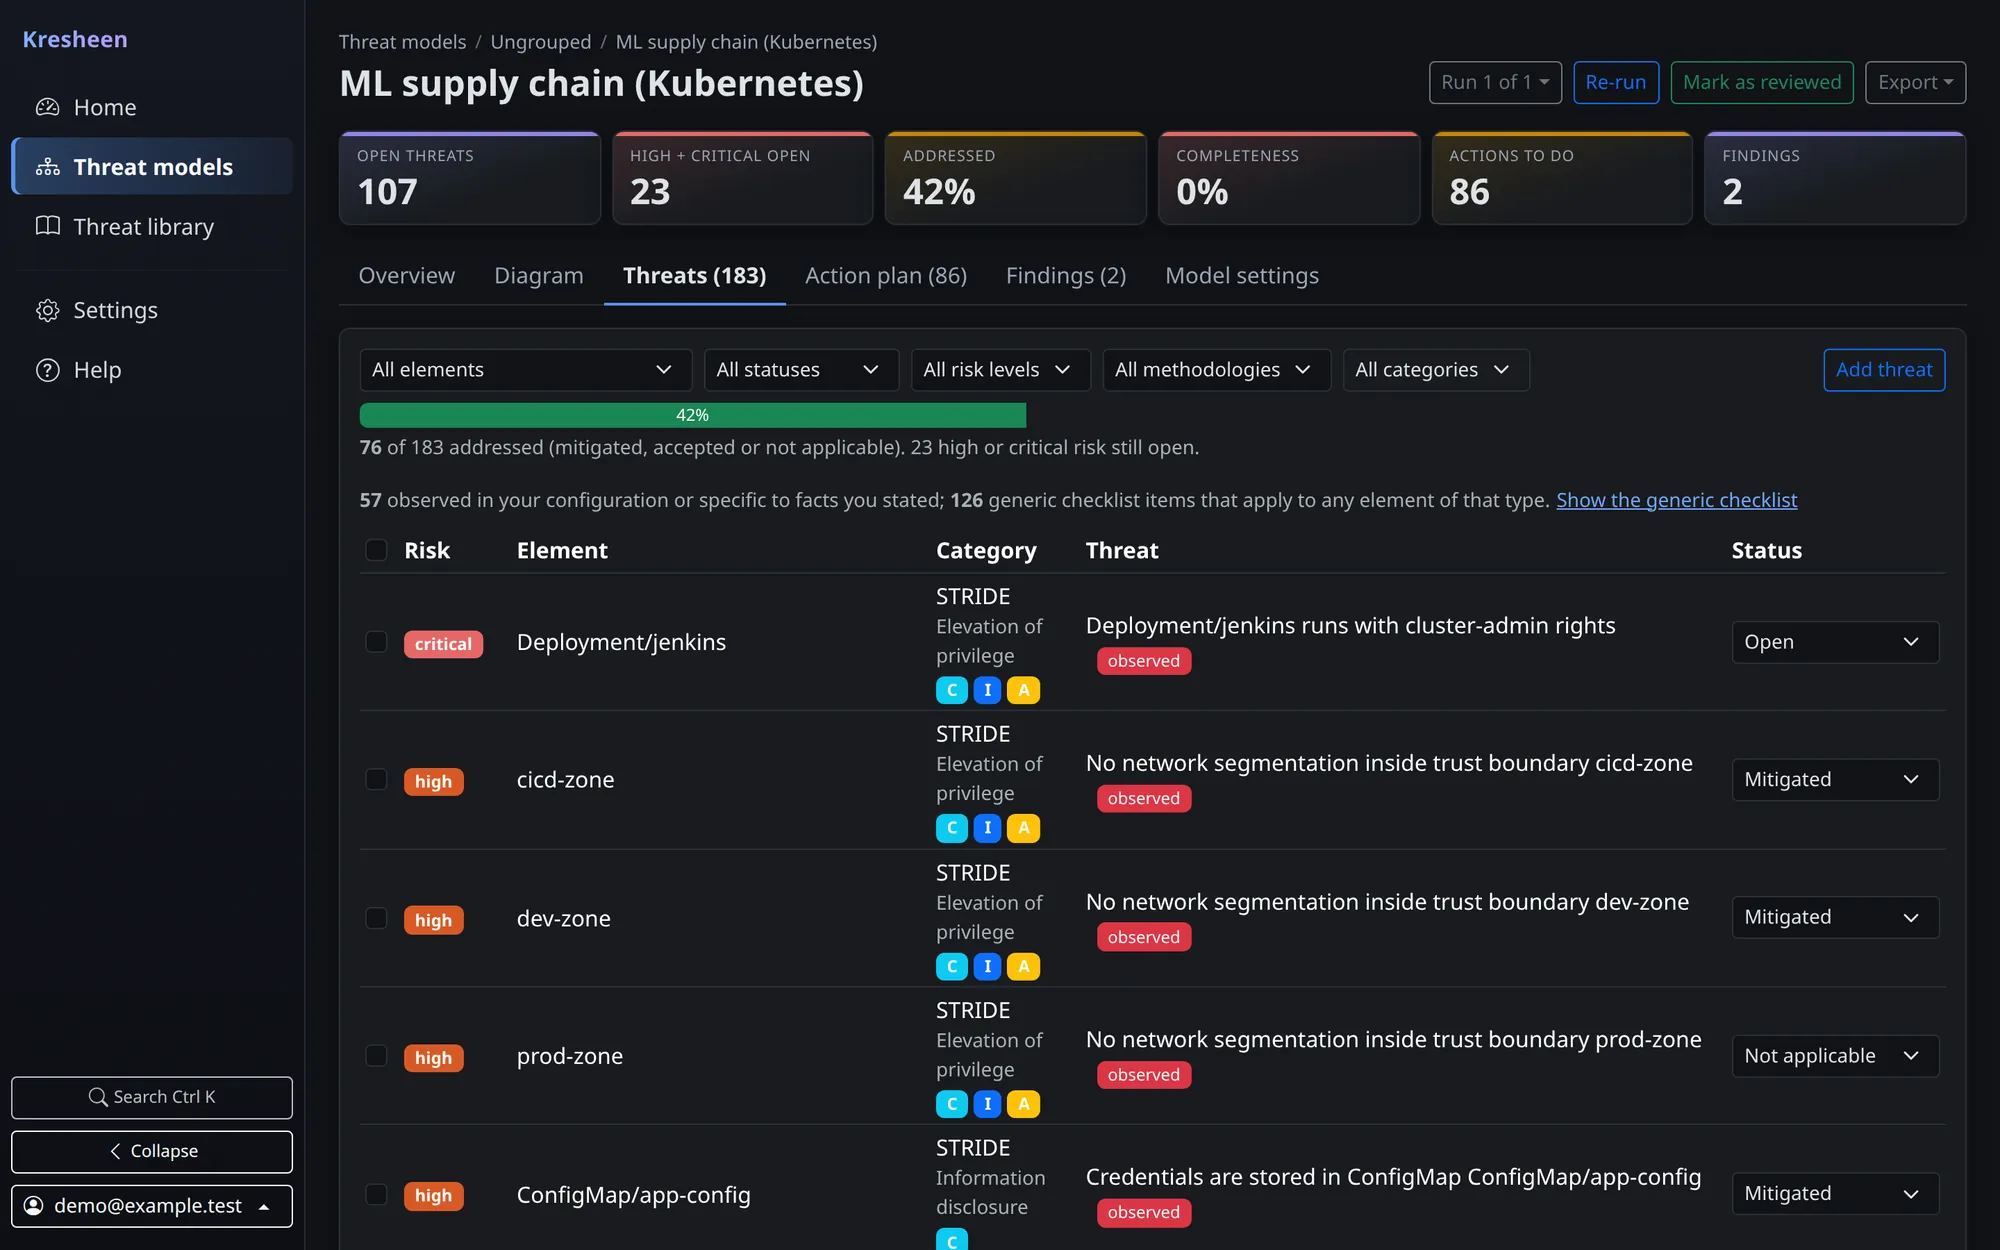Click the Re-run button
The height and width of the screenshot is (1250, 2000).
point(1616,82)
